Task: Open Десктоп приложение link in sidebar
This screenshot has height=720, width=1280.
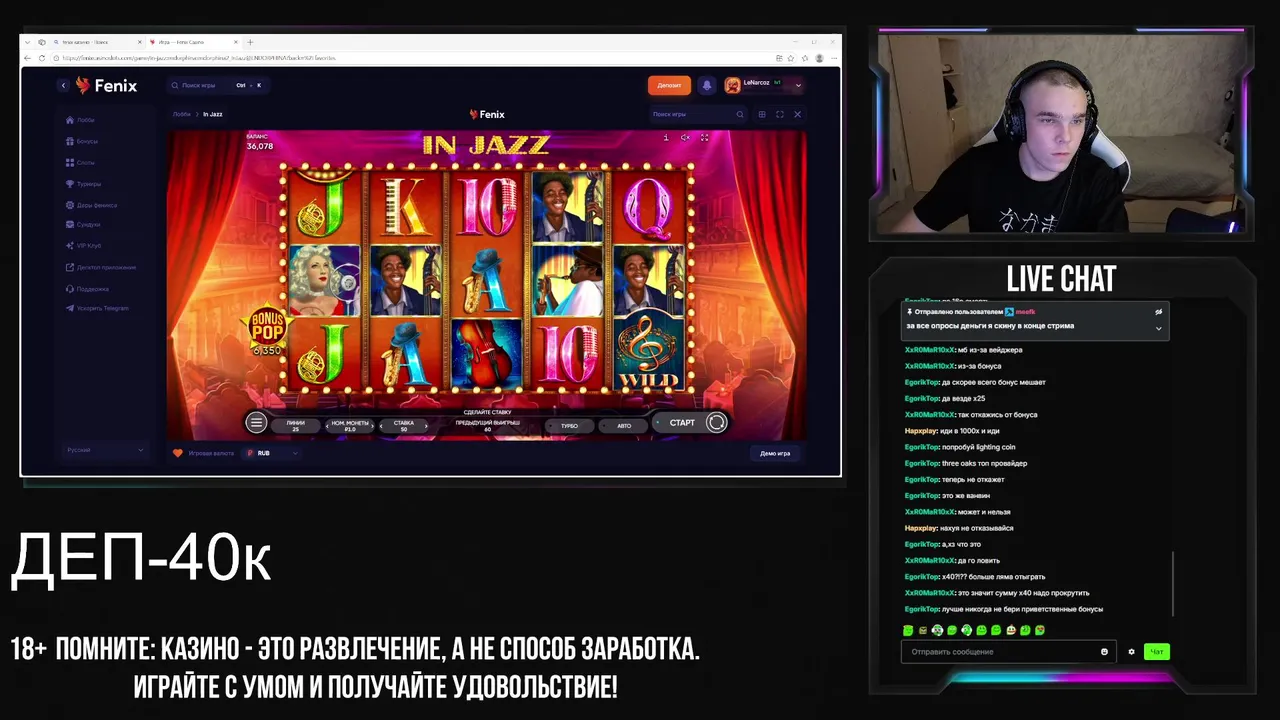Action: (100, 267)
